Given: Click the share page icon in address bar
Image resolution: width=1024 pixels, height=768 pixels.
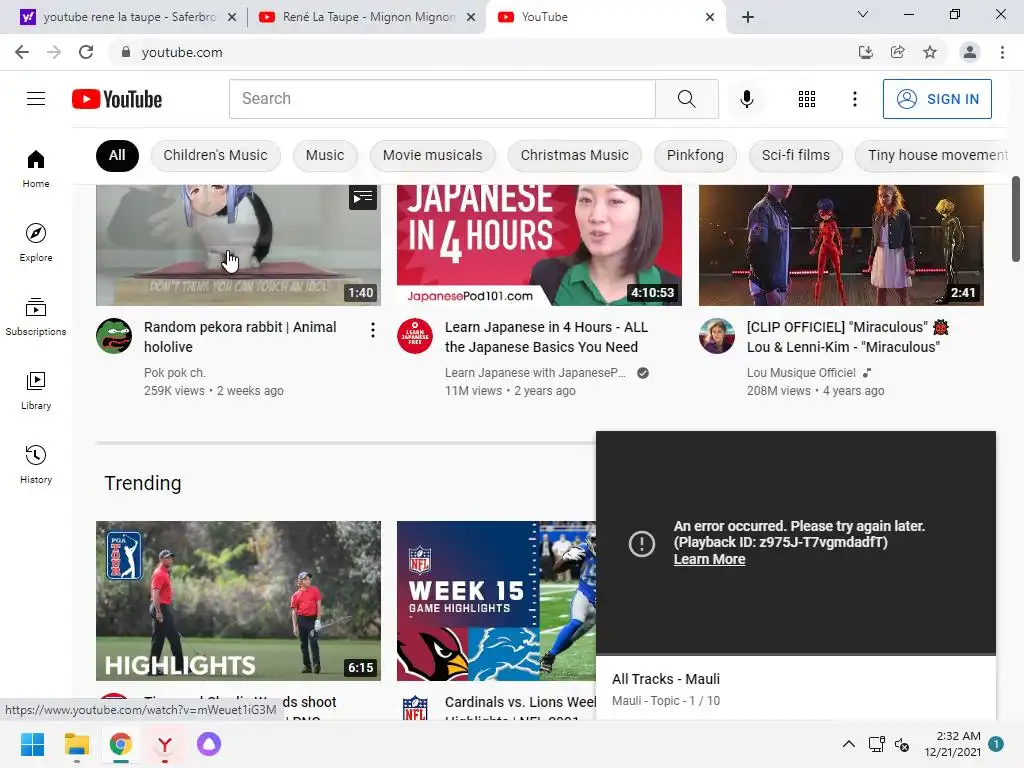Looking at the screenshot, I should click(898, 52).
